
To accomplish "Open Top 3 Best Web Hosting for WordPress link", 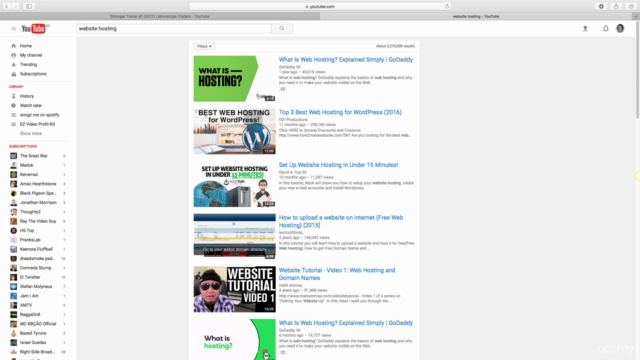I will click(340, 112).
